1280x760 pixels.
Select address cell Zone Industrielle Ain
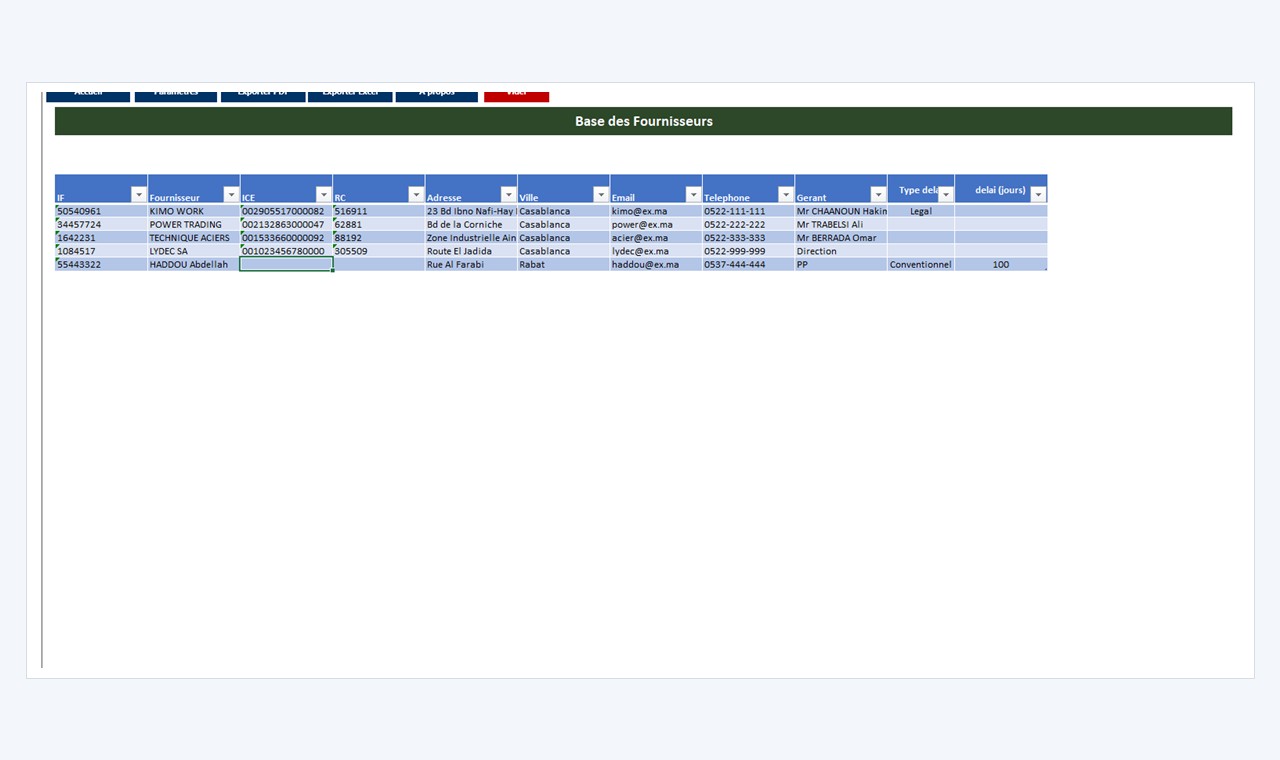point(471,238)
